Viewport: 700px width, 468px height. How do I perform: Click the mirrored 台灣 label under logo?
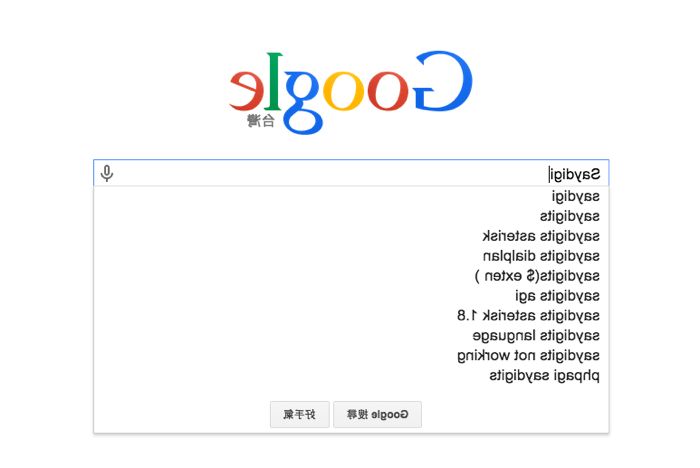260,121
